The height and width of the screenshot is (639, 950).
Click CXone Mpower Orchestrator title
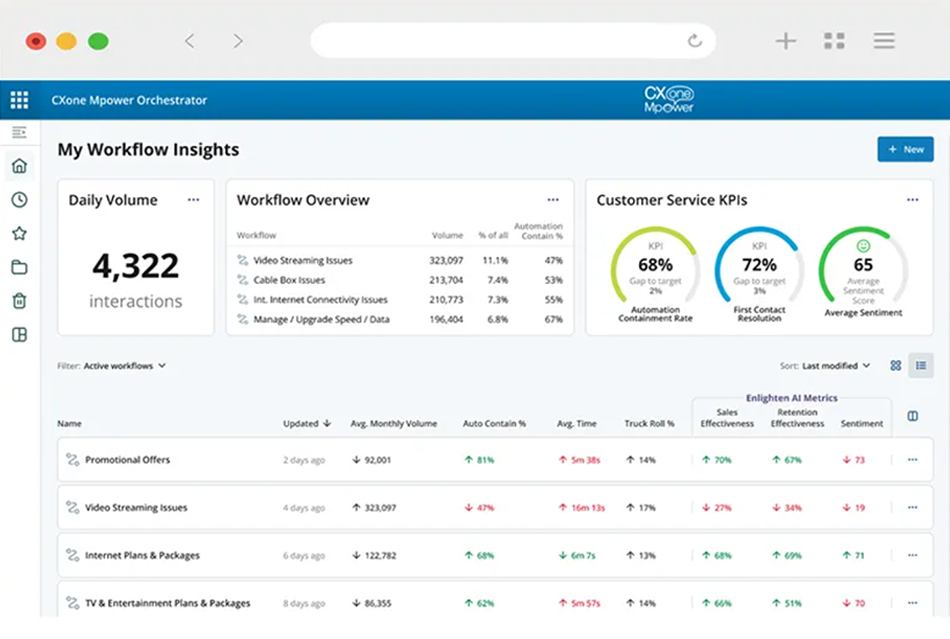[x=129, y=100]
